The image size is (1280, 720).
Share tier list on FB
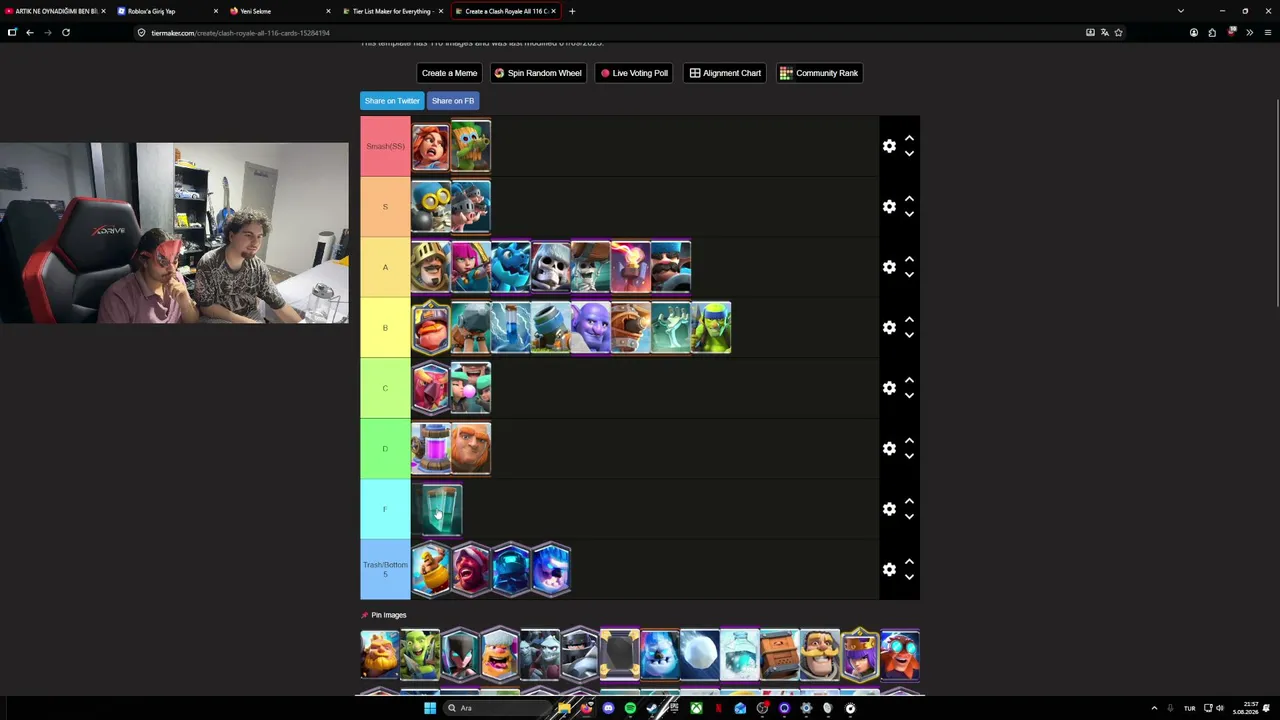pos(453,101)
